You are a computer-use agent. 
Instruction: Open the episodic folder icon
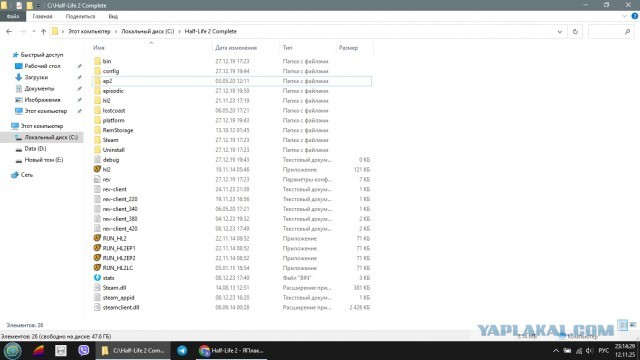pyautogui.click(x=97, y=91)
